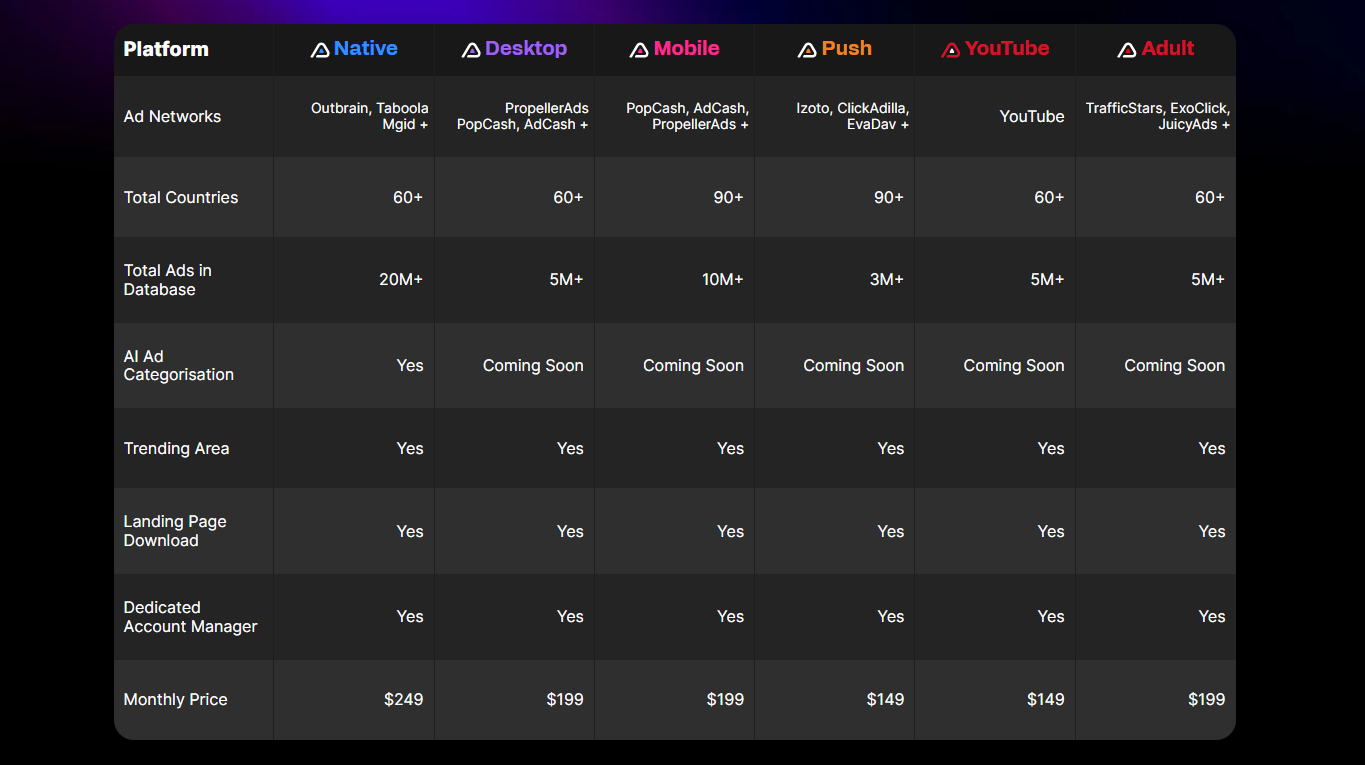
Task: Click the Dedicated Account Manager label
Action: click(x=190, y=617)
